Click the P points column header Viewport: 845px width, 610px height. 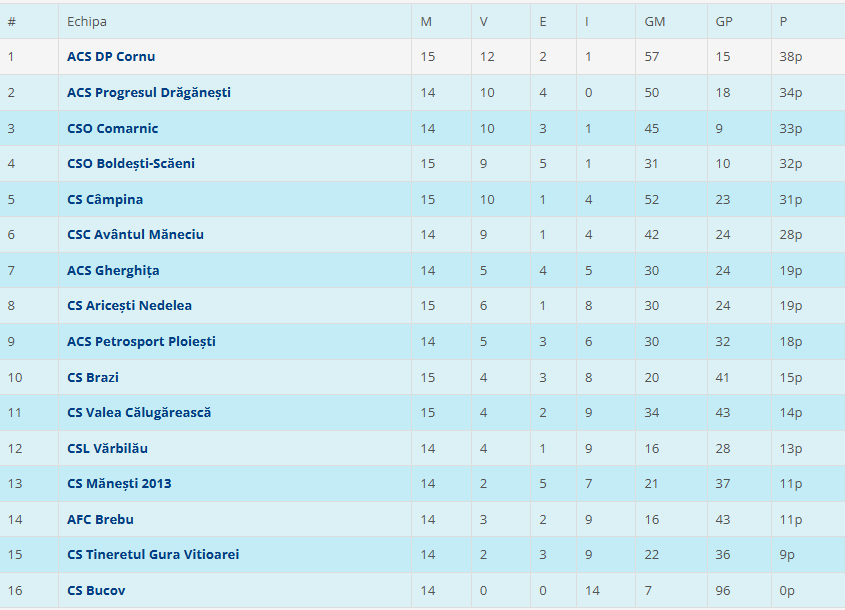783,22
